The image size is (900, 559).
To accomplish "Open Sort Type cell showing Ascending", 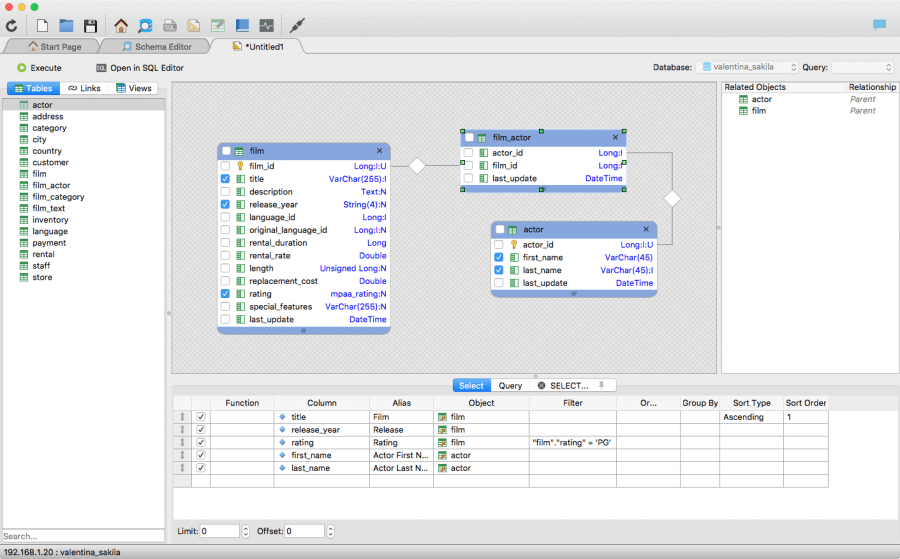I will [x=751, y=417].
